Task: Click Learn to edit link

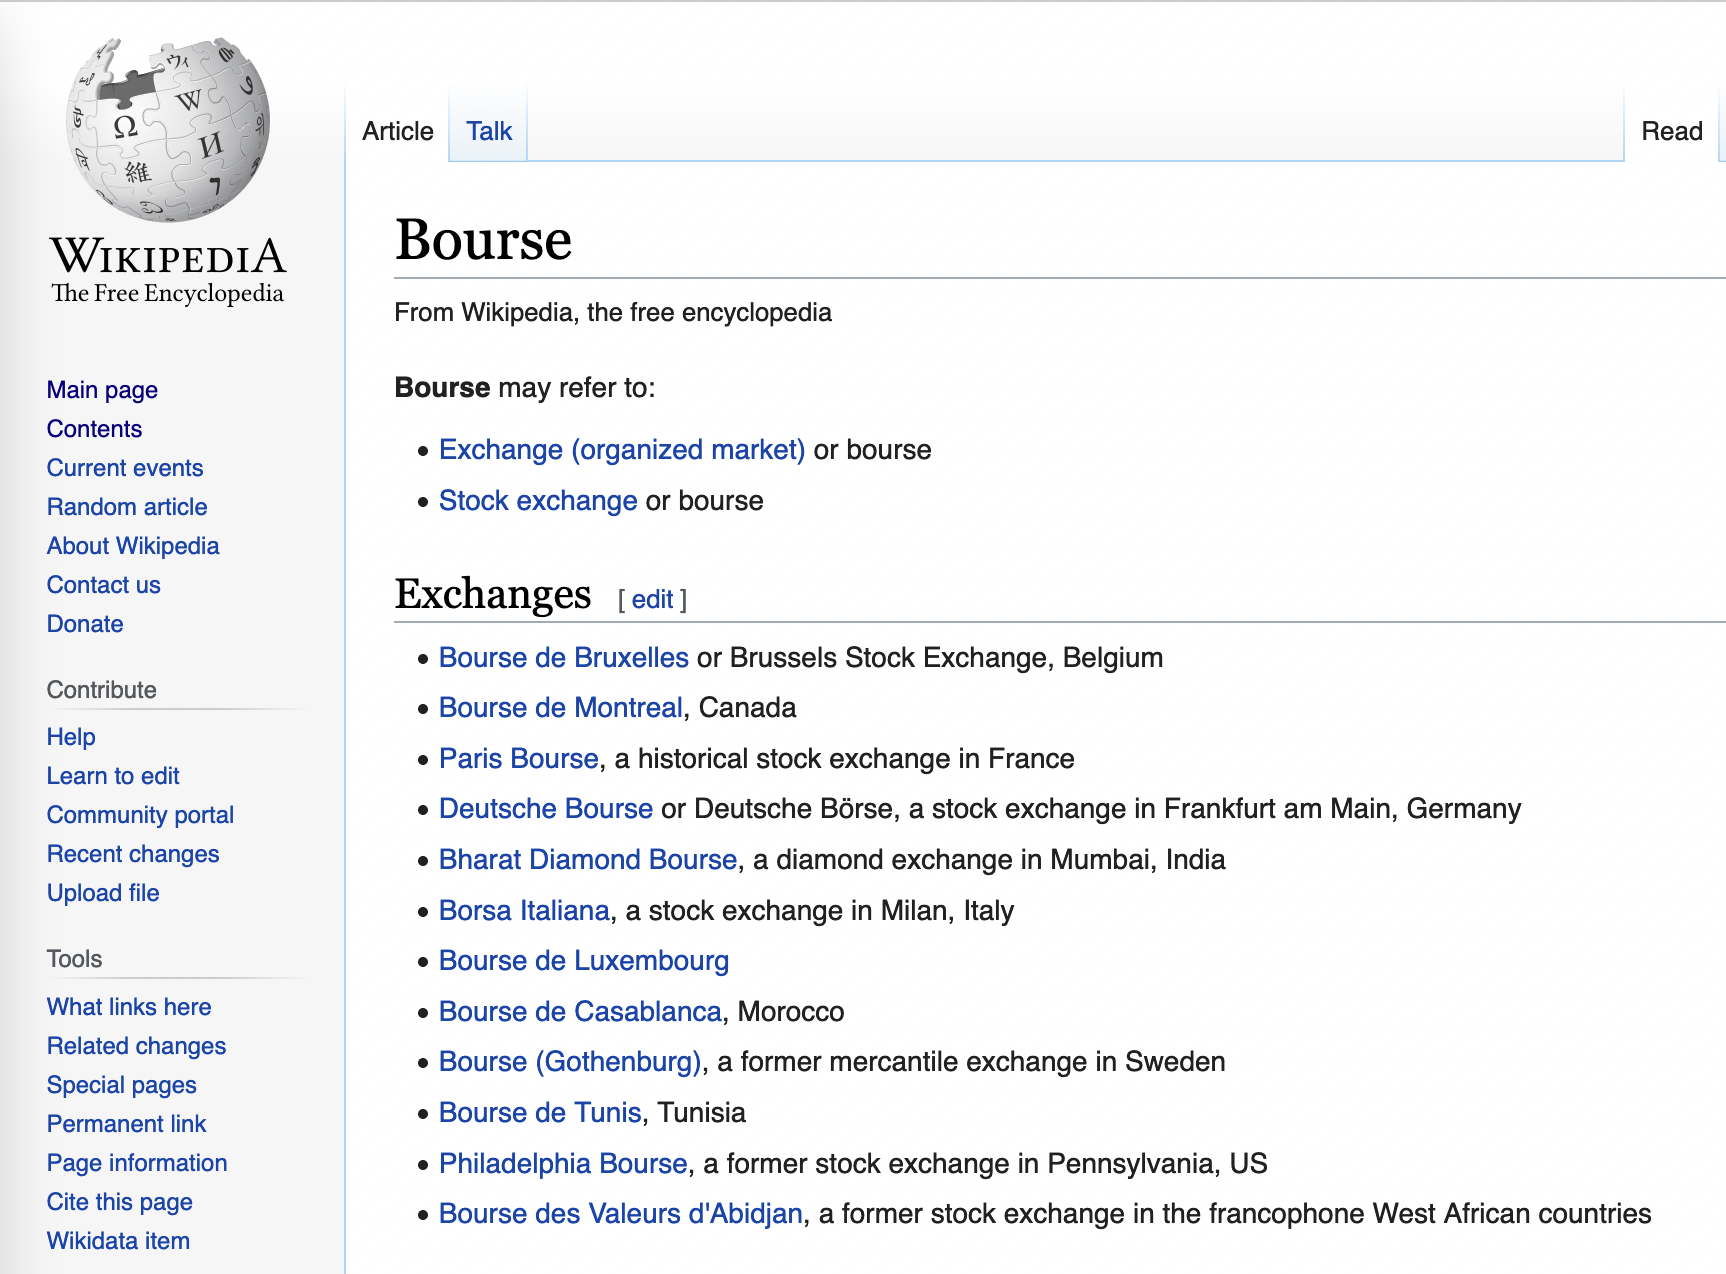Action: [x=113, y=776]
